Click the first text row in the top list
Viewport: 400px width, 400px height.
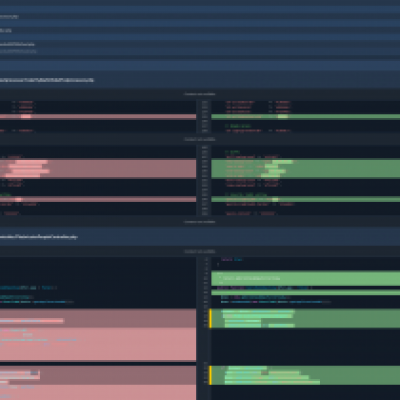pyautogui.click(x=9, y=16)
